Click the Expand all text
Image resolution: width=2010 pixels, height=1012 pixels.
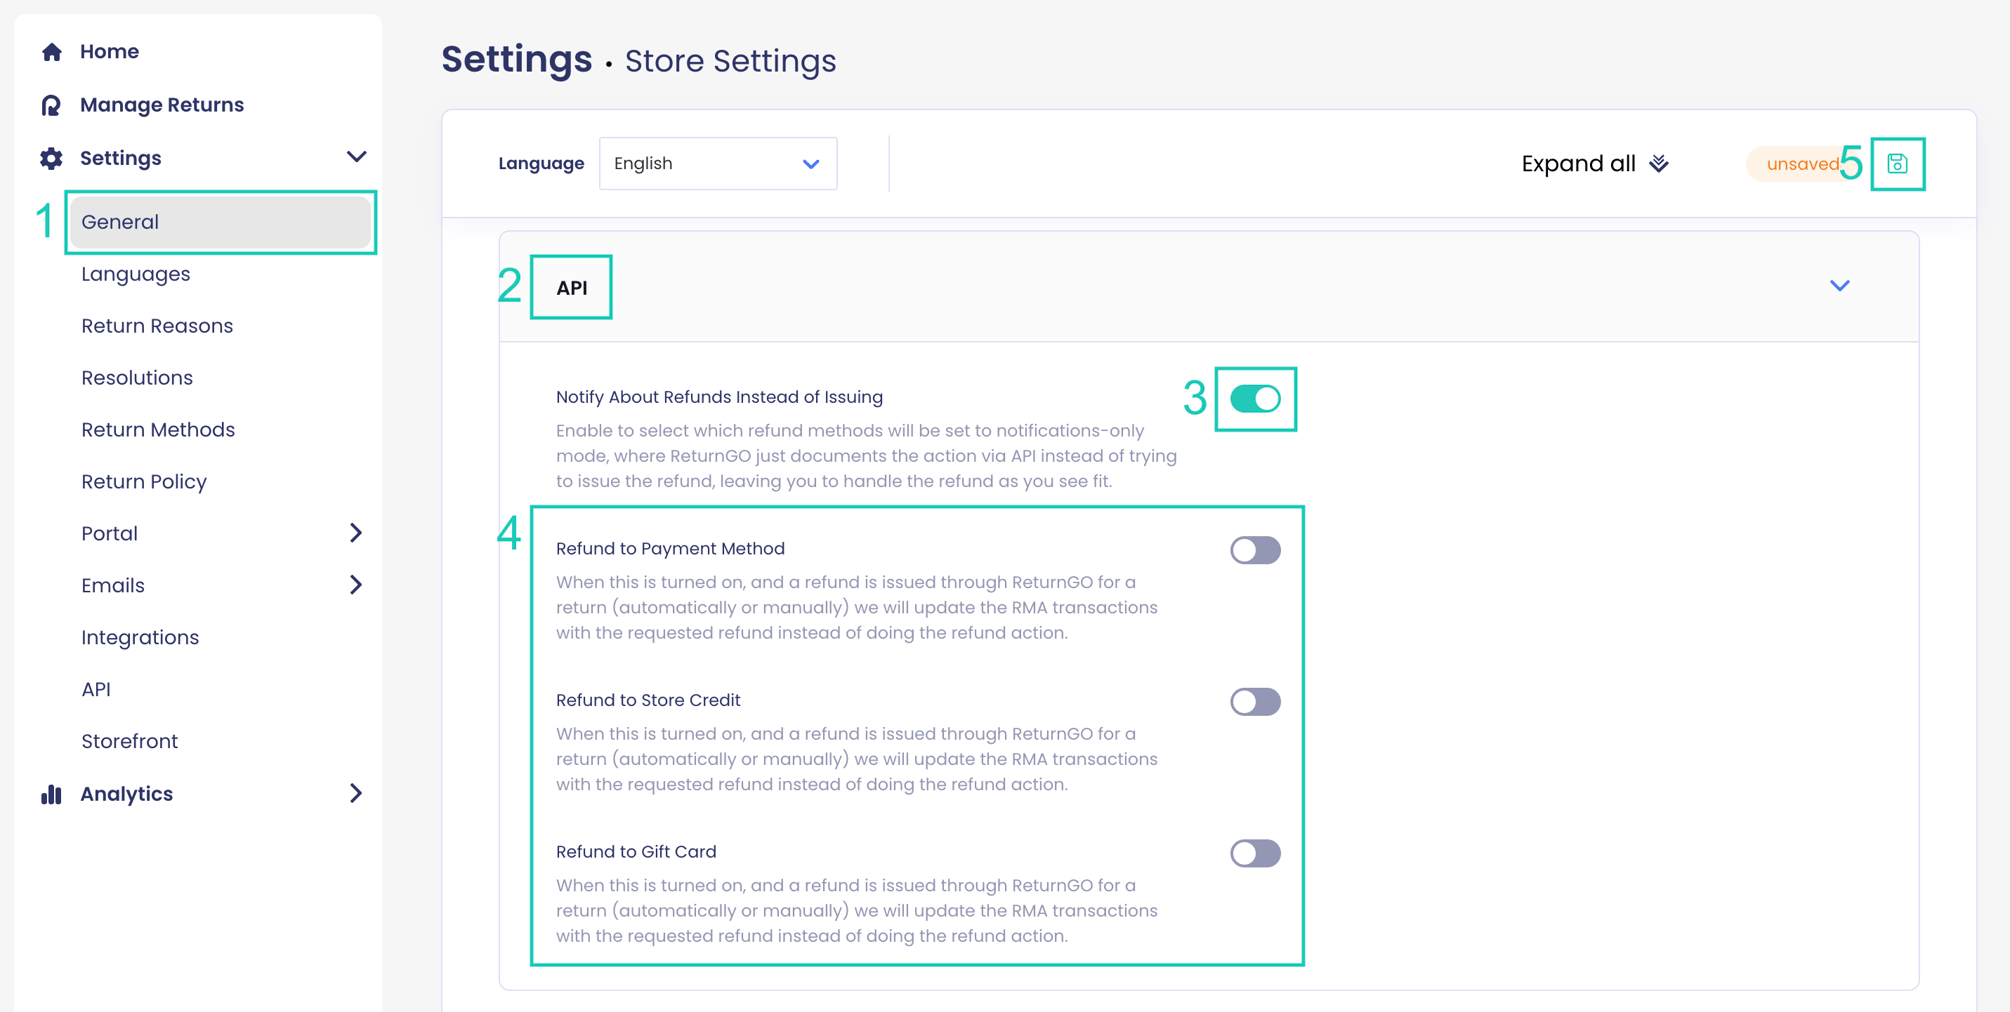coord(1578,164)
